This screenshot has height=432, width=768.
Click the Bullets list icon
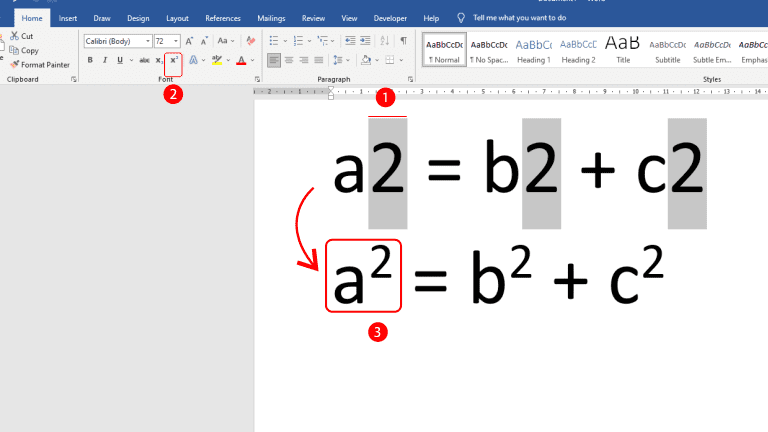(274, 41)
